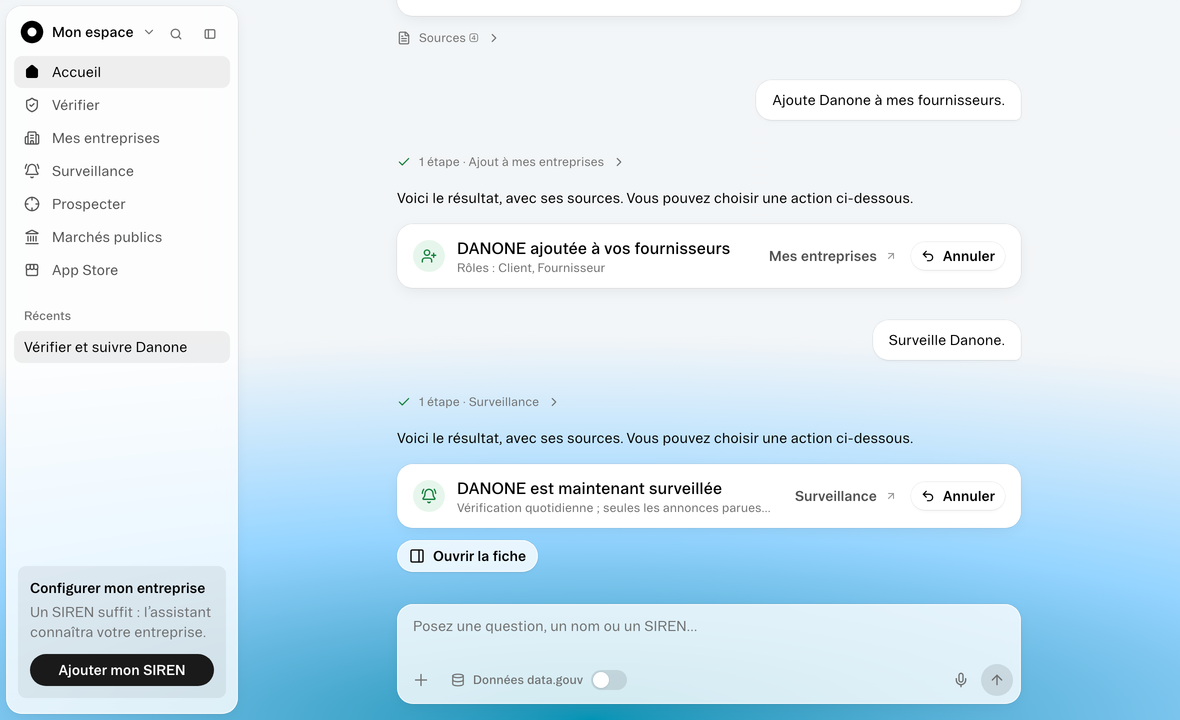Click 'DANONE ajoutée à vos fournisseurs' title

[593, 249]
